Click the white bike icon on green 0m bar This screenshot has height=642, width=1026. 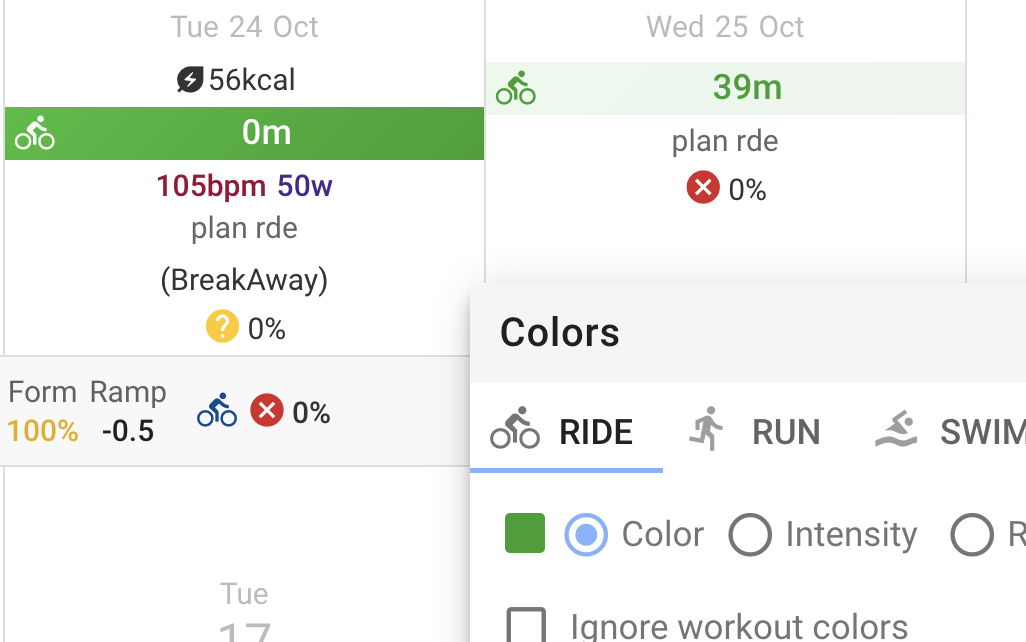(x=35, y=133)
